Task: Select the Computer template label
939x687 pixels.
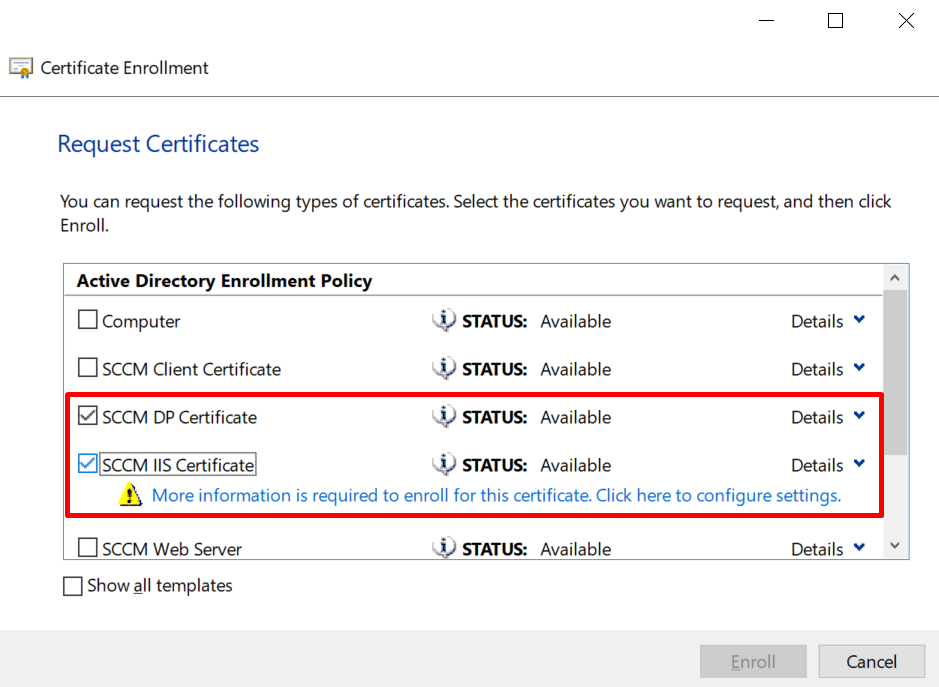Action: pyautogui.click(x=141, y=322)
